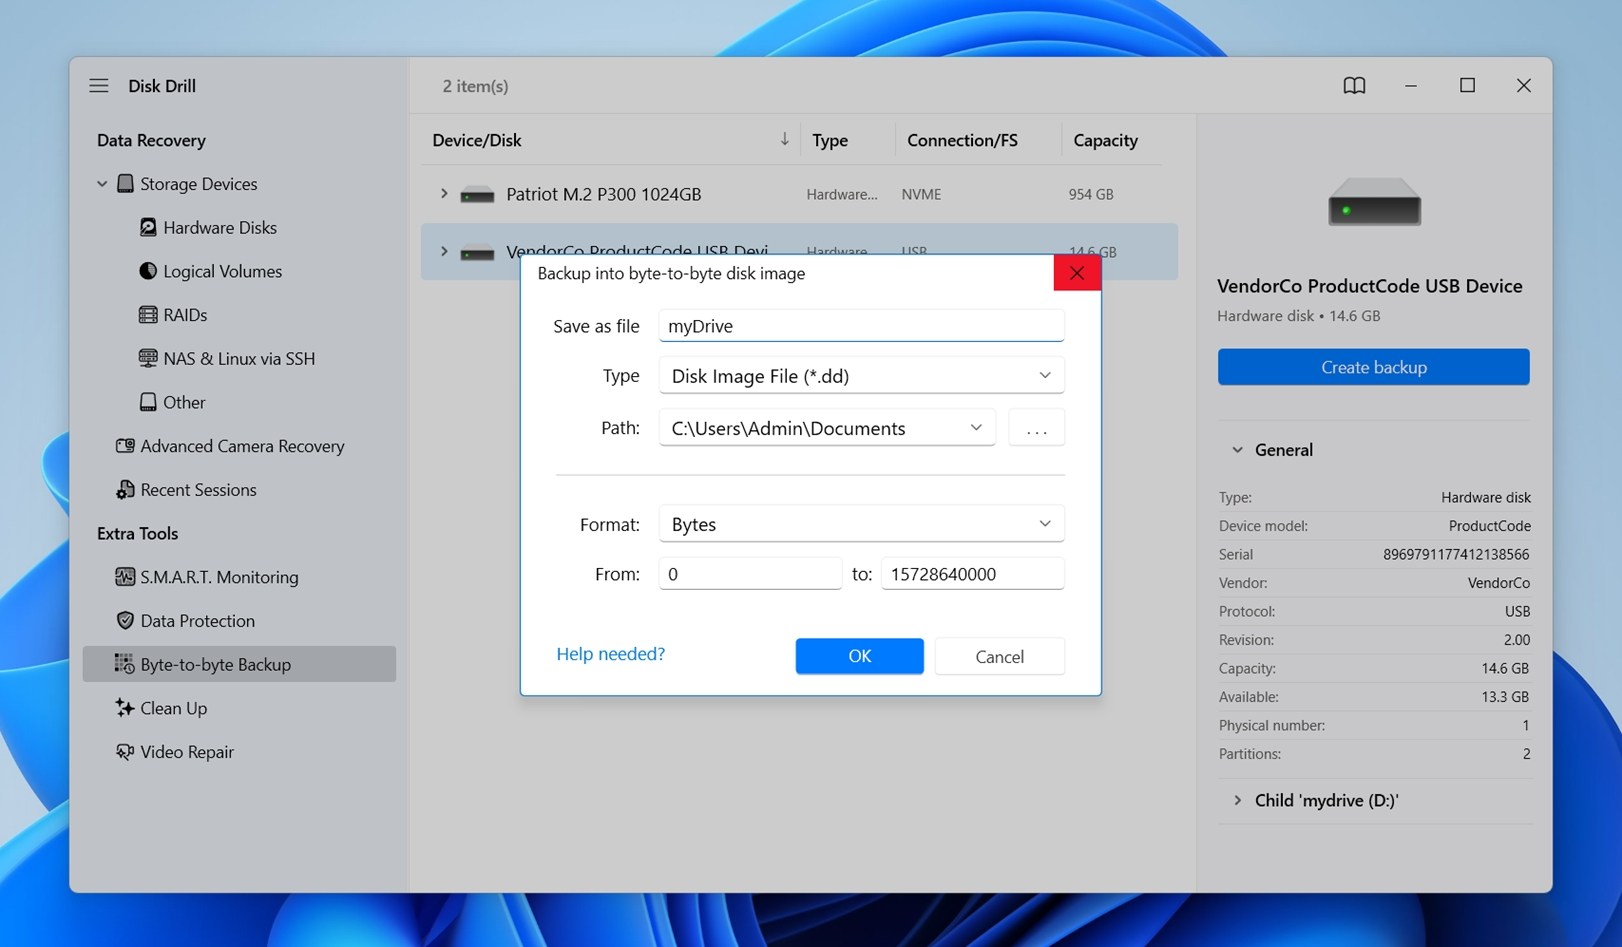This screenshot has height=947, width=1622.
Task: Click the S.M.A.R.T. Monitoring icon
Action: point(125,577)
